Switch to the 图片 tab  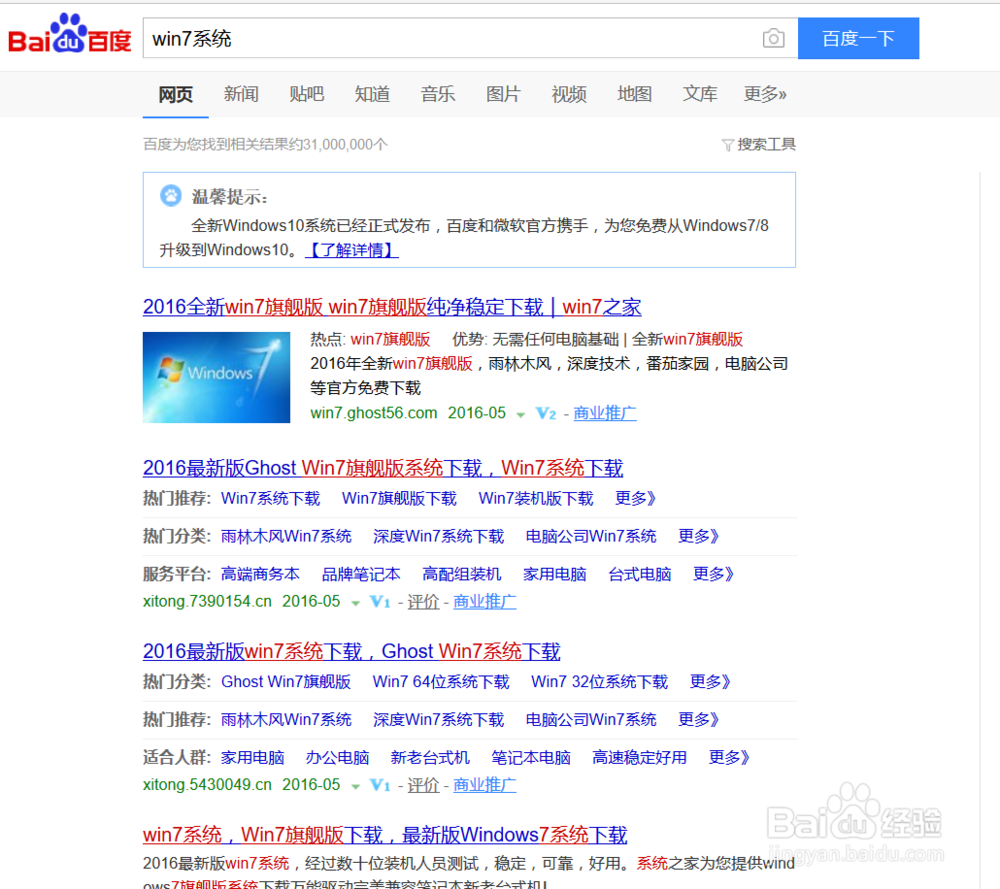tap(503, 94)
